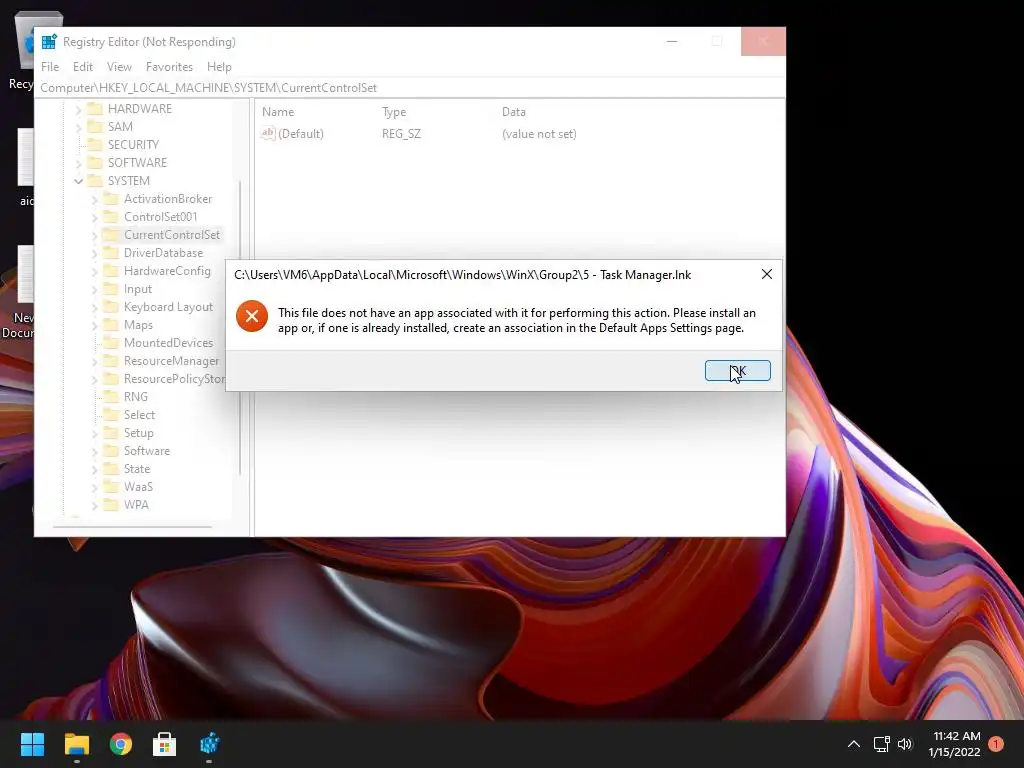Select the ControlSet001 folder icon

pos(112,216)
